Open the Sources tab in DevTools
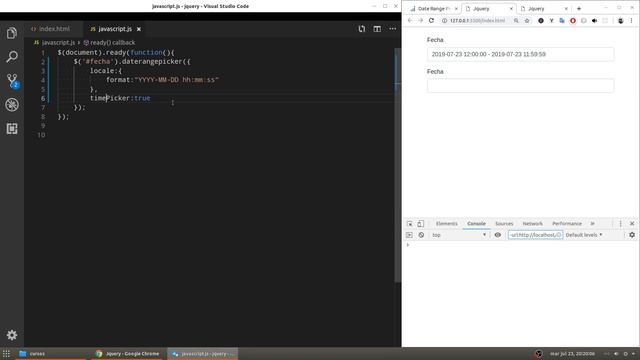 coord(504,224)
